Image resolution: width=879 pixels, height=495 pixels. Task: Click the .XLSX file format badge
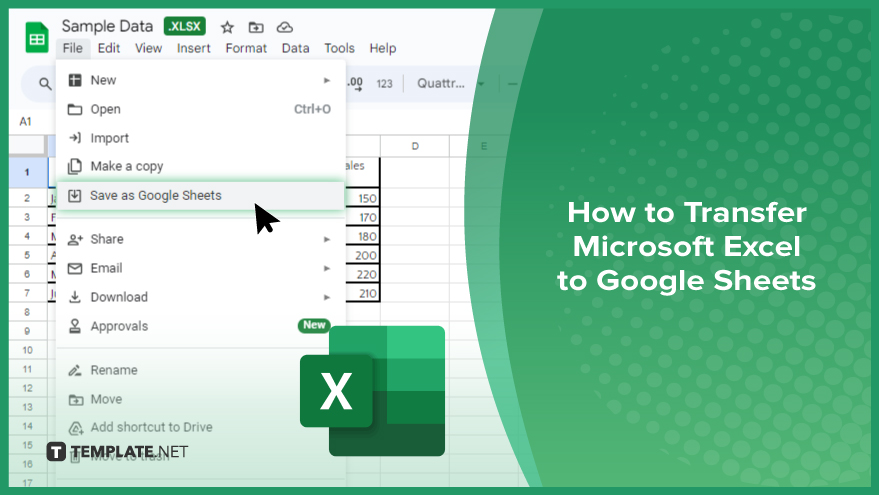[185, 26]
